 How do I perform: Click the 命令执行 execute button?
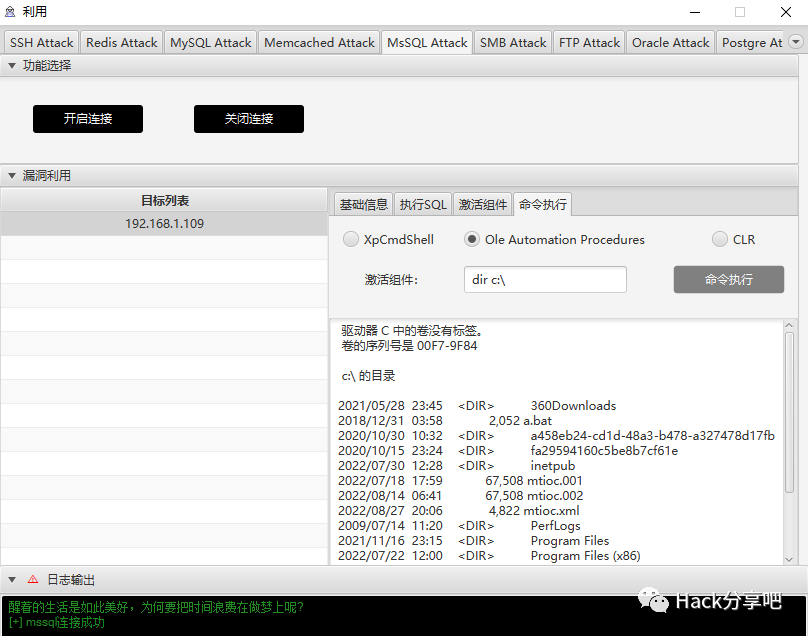pyautogui.click(x=728, y=280)
